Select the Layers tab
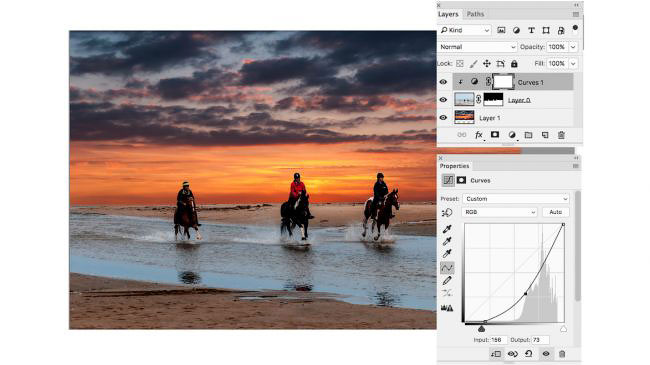The height and width of the screenshot is (365, 650). click(x=448, y=14)
